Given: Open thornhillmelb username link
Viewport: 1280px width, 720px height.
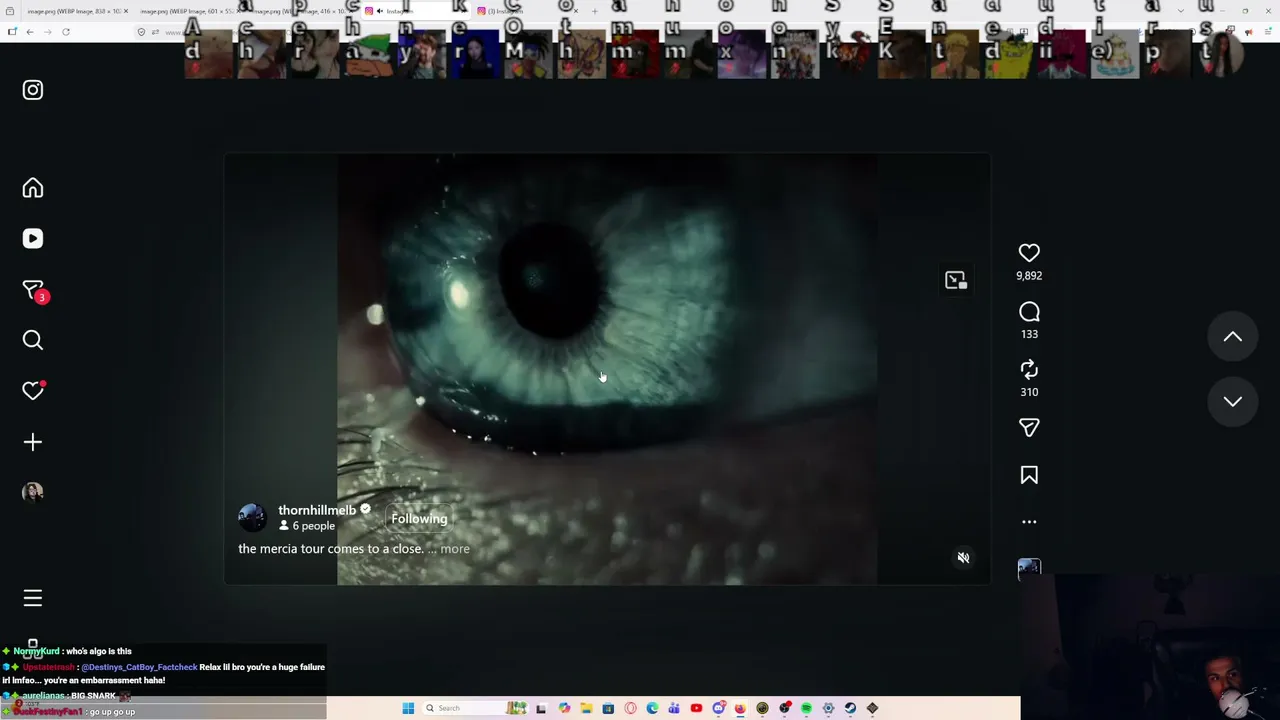Looking at the screenshot, I should (x=317, y=510).
